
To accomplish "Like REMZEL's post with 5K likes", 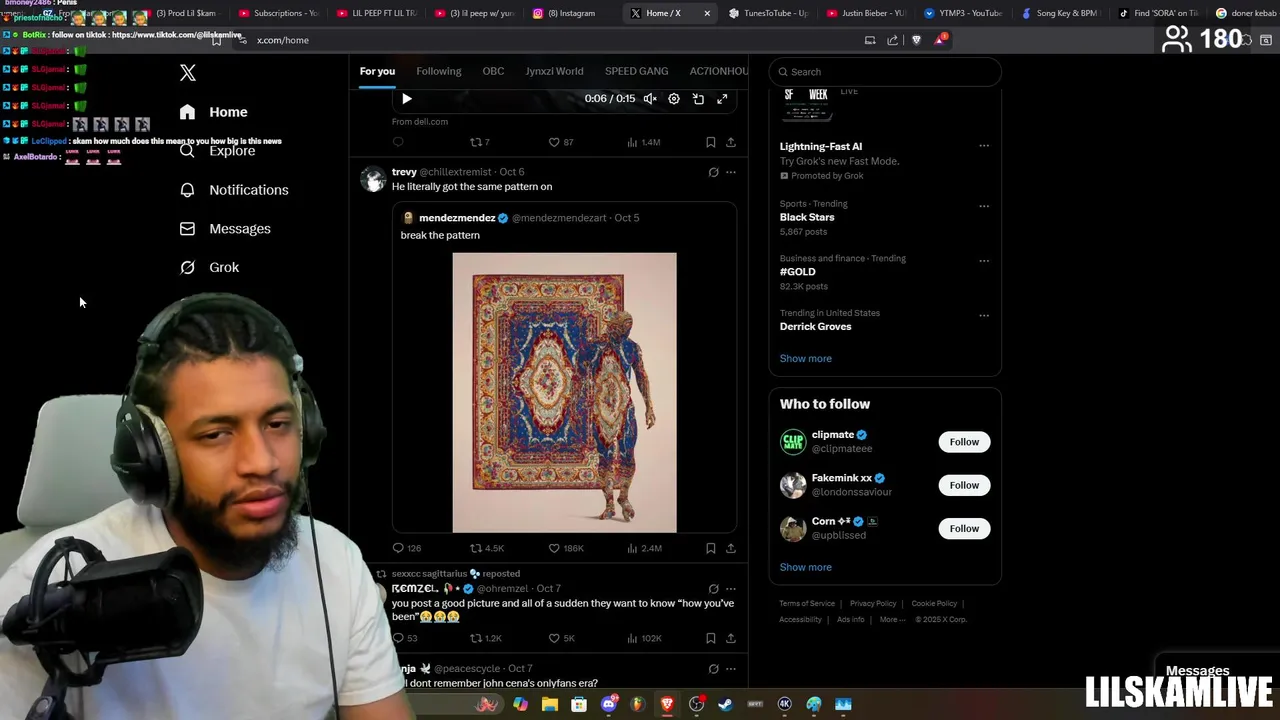I will pos(562,638).
